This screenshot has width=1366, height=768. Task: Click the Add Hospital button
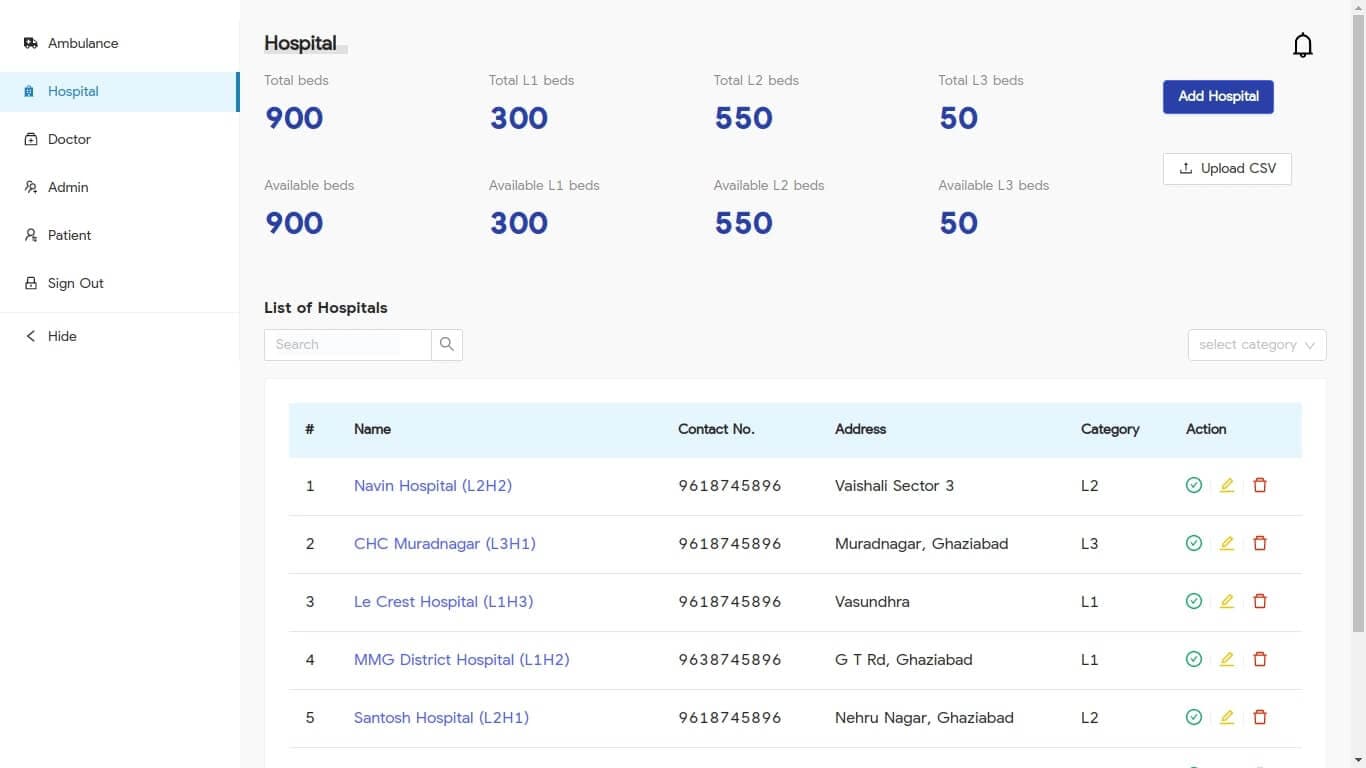[1218, 96]
